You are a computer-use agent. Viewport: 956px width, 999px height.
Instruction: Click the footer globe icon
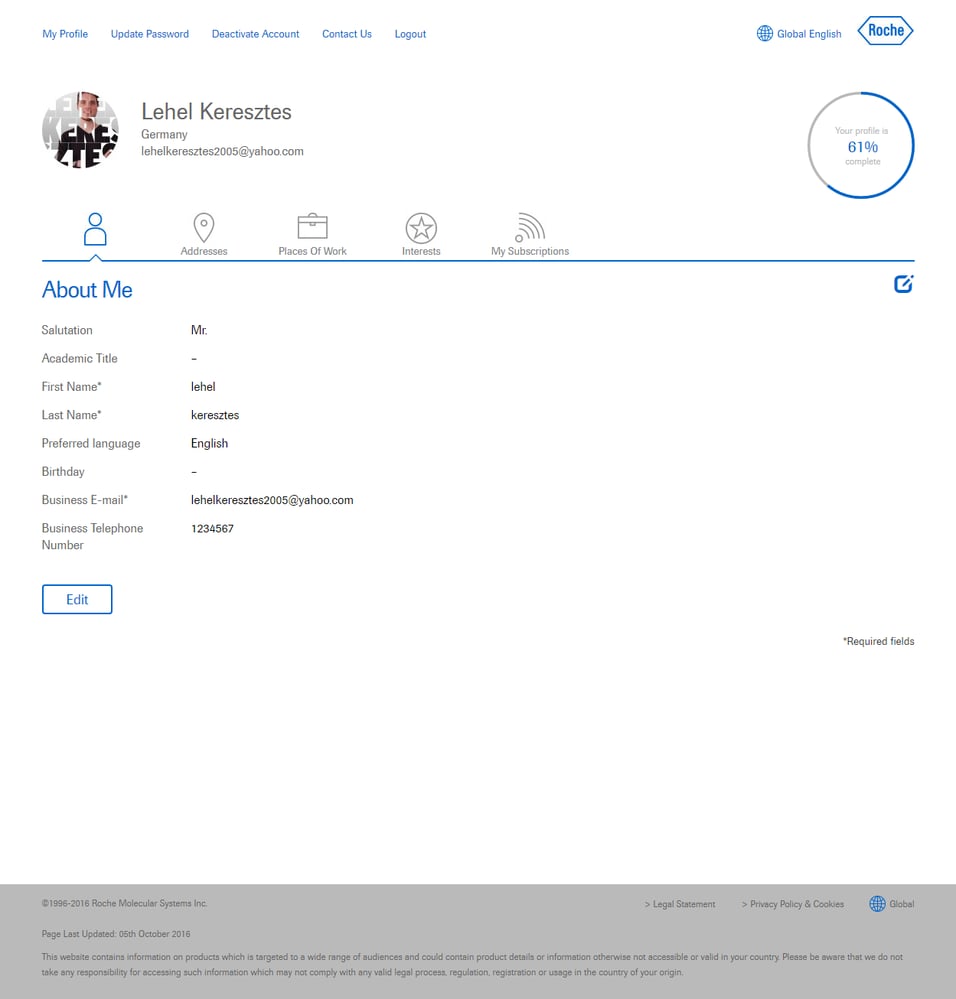pyautogui.click(x=877, y=903)
